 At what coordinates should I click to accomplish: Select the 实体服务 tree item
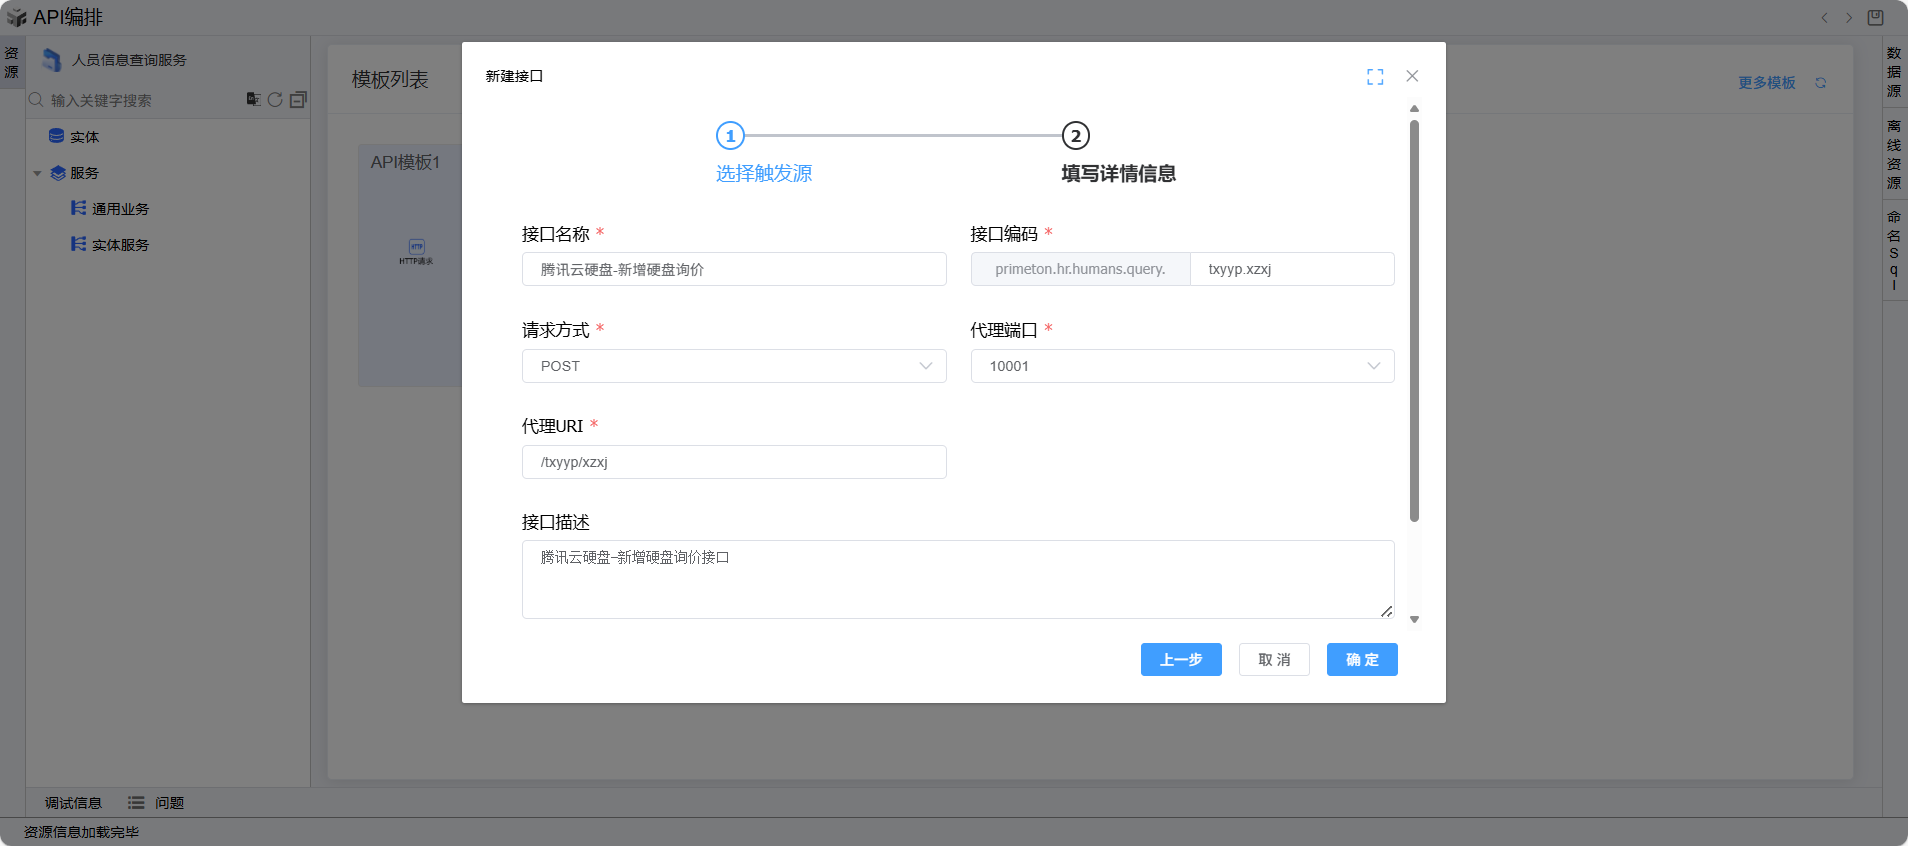(x=120, y=245)
